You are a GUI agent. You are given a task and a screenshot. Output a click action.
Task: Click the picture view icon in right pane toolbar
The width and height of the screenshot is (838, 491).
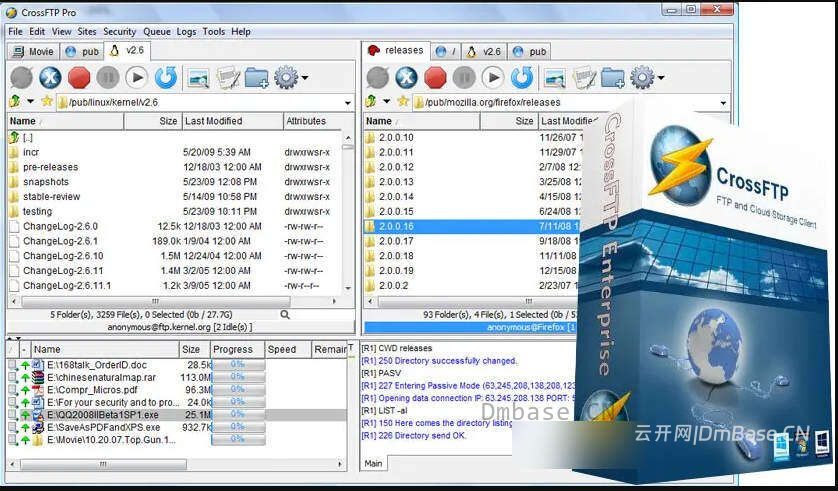[555, 79]
